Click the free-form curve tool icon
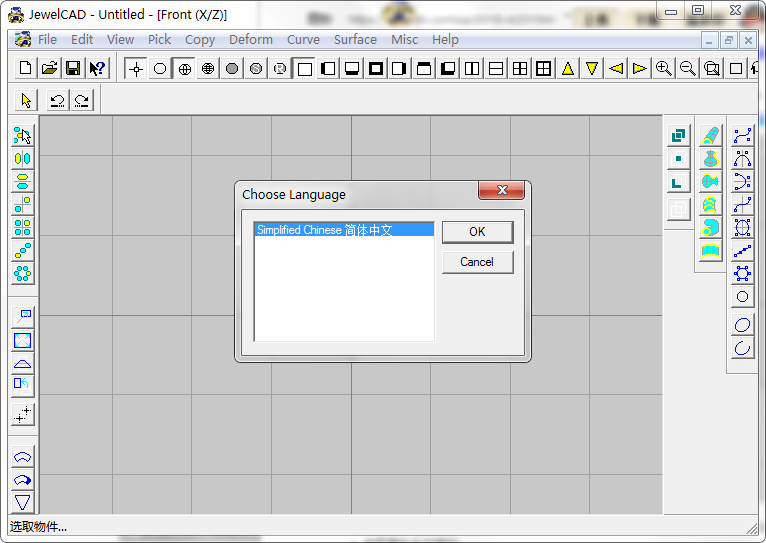The height and width of the screenshot is (543, 766). point(742,136)
